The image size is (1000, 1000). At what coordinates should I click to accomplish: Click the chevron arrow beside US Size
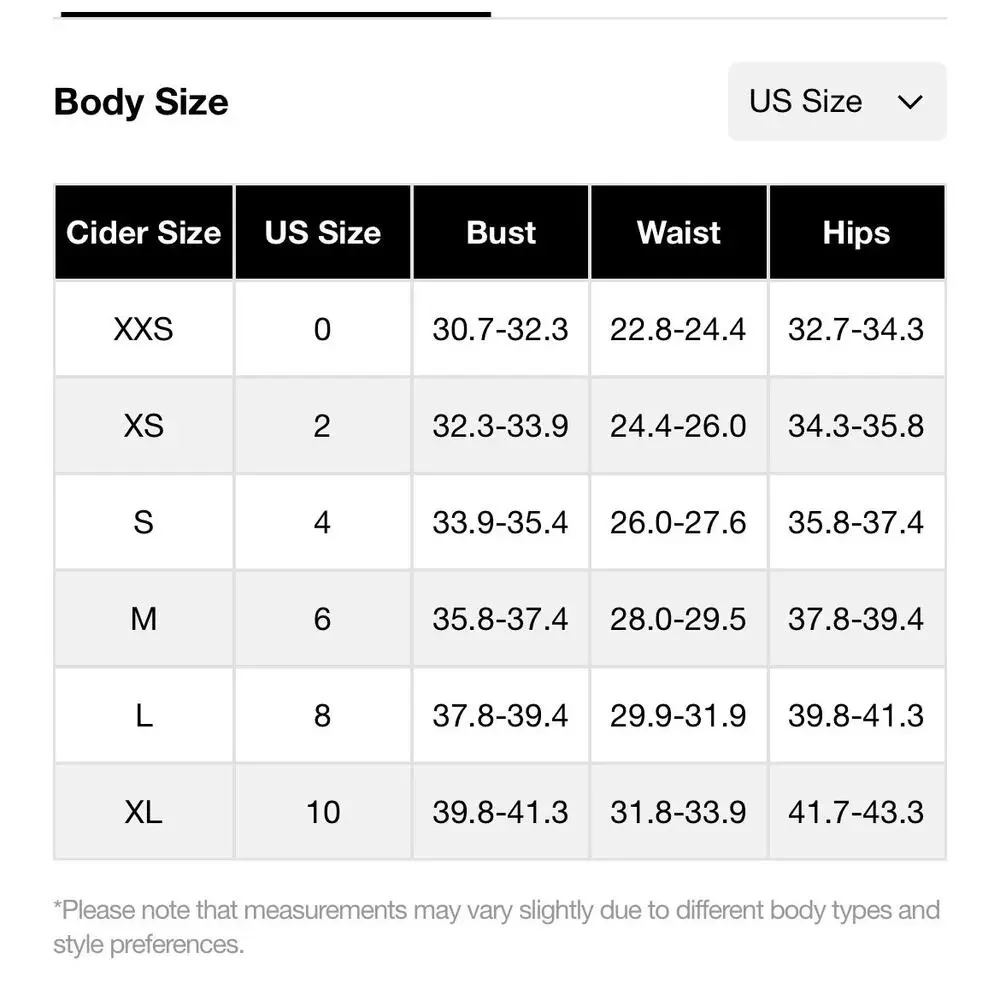point(910,102)
